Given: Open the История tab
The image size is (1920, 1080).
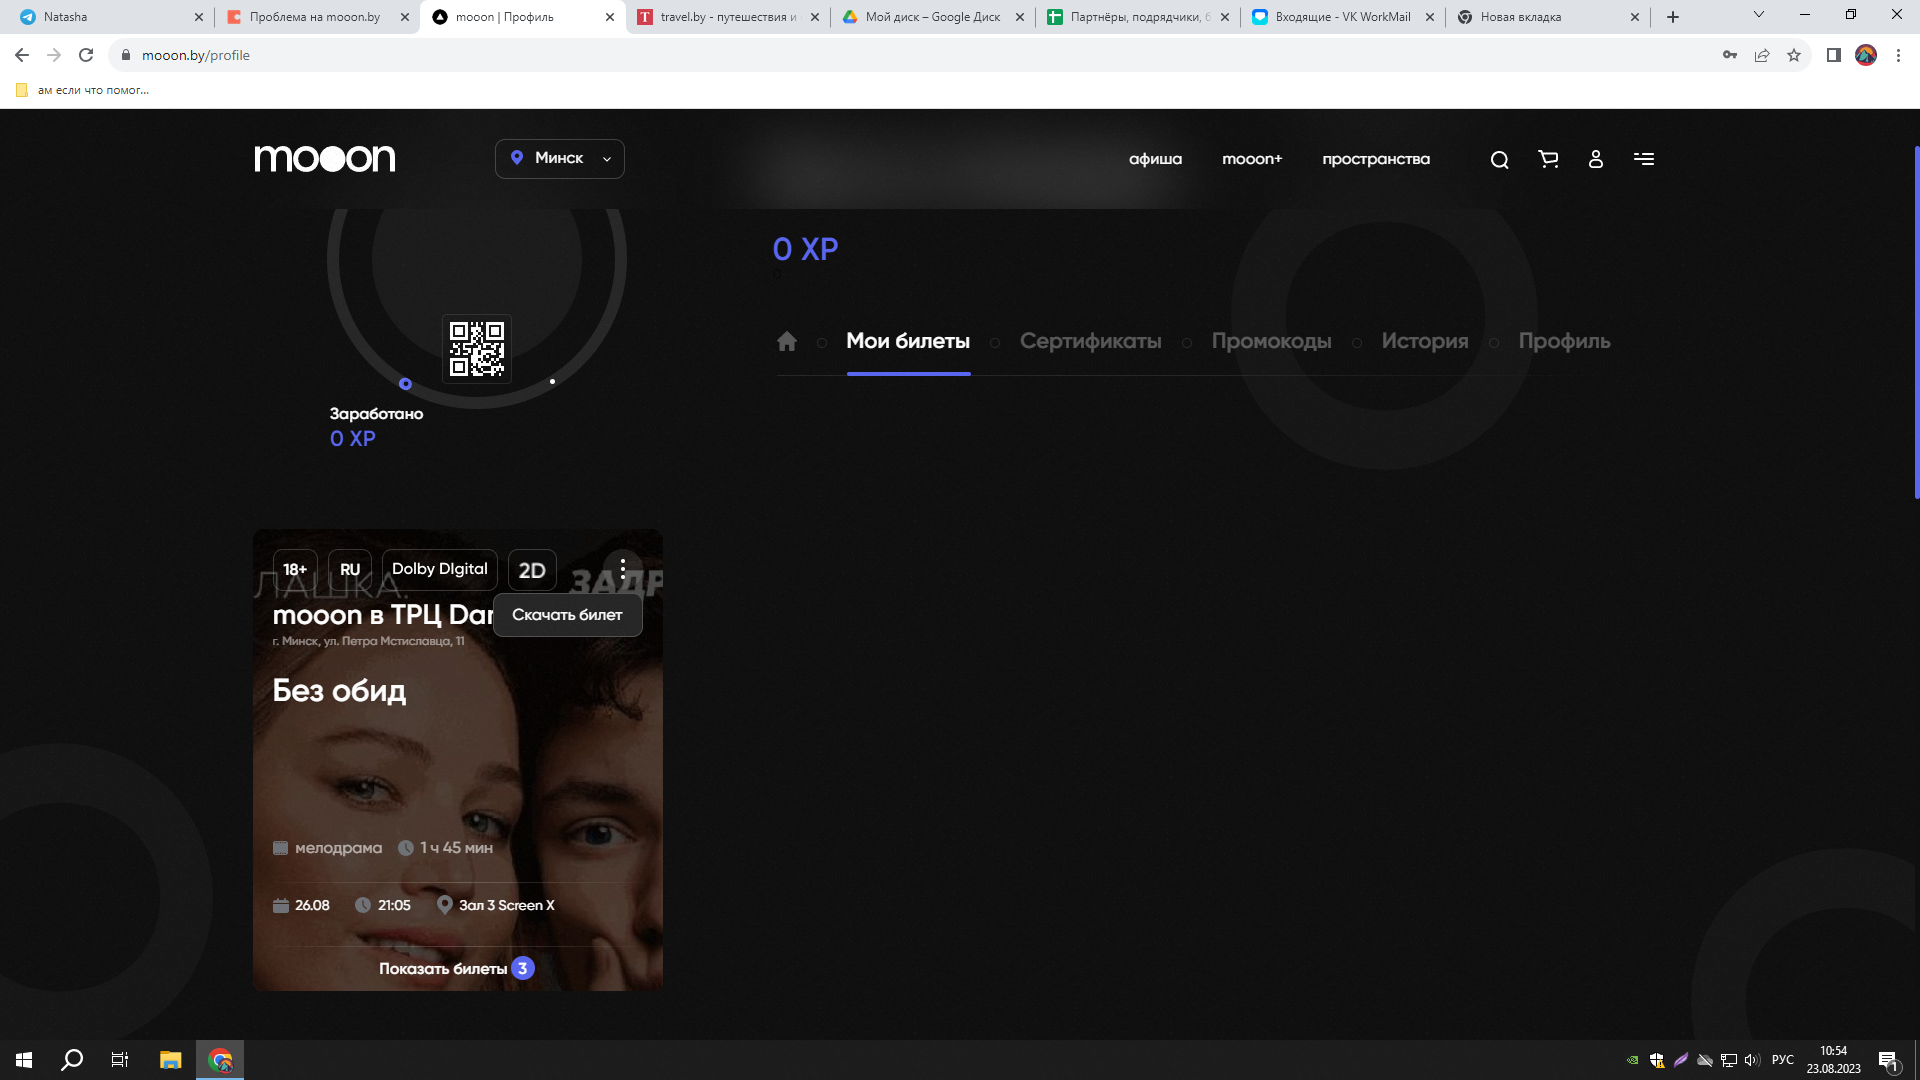Looking at the screenshot, I should 1424,342.
